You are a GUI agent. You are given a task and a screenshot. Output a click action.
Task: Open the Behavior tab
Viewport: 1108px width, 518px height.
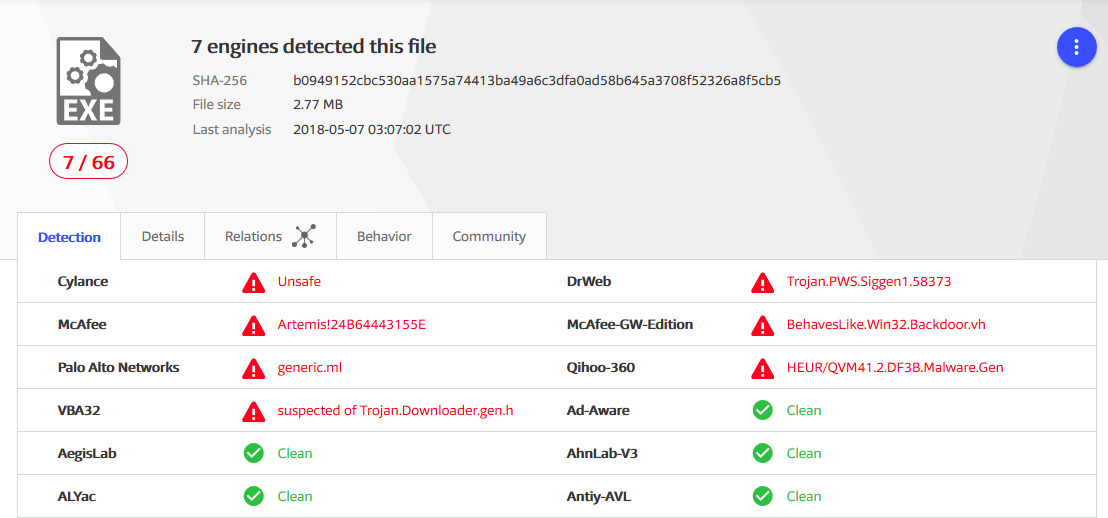(x=384, y=236)
